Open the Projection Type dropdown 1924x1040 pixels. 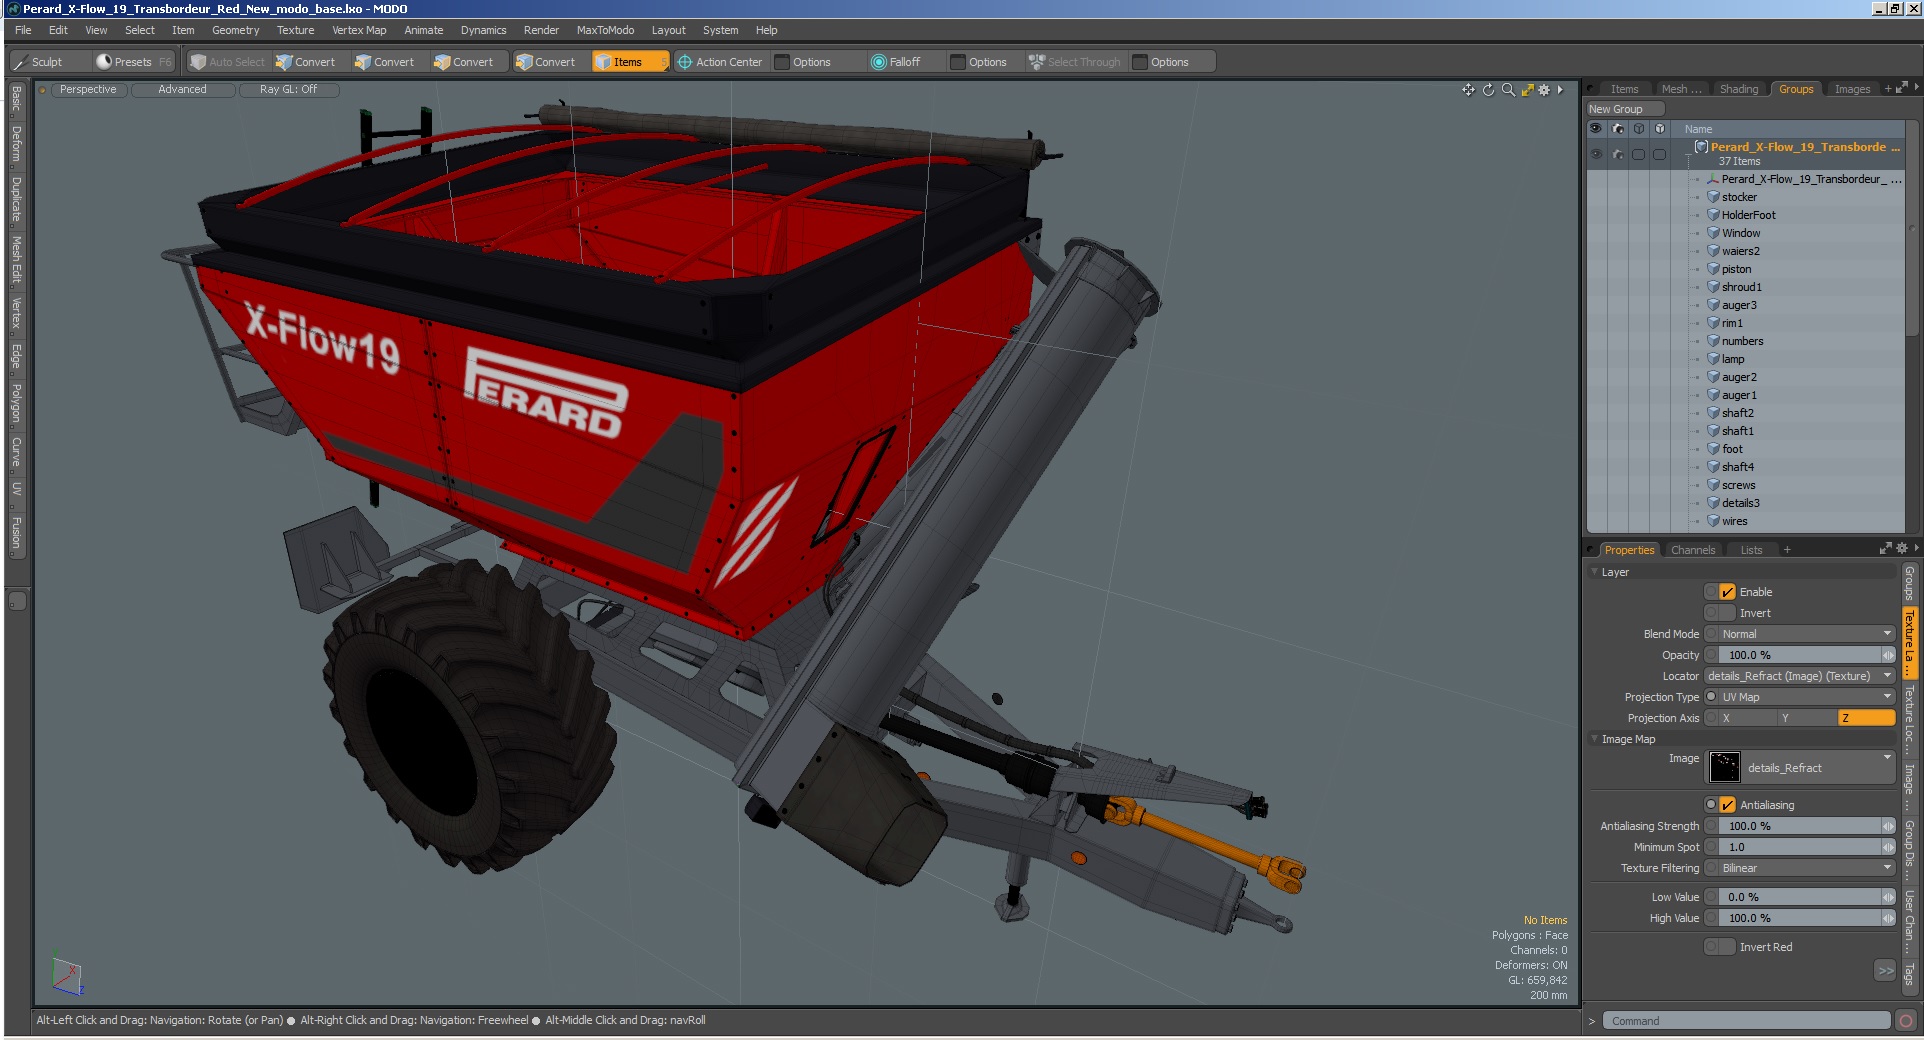click(1807, 697)
